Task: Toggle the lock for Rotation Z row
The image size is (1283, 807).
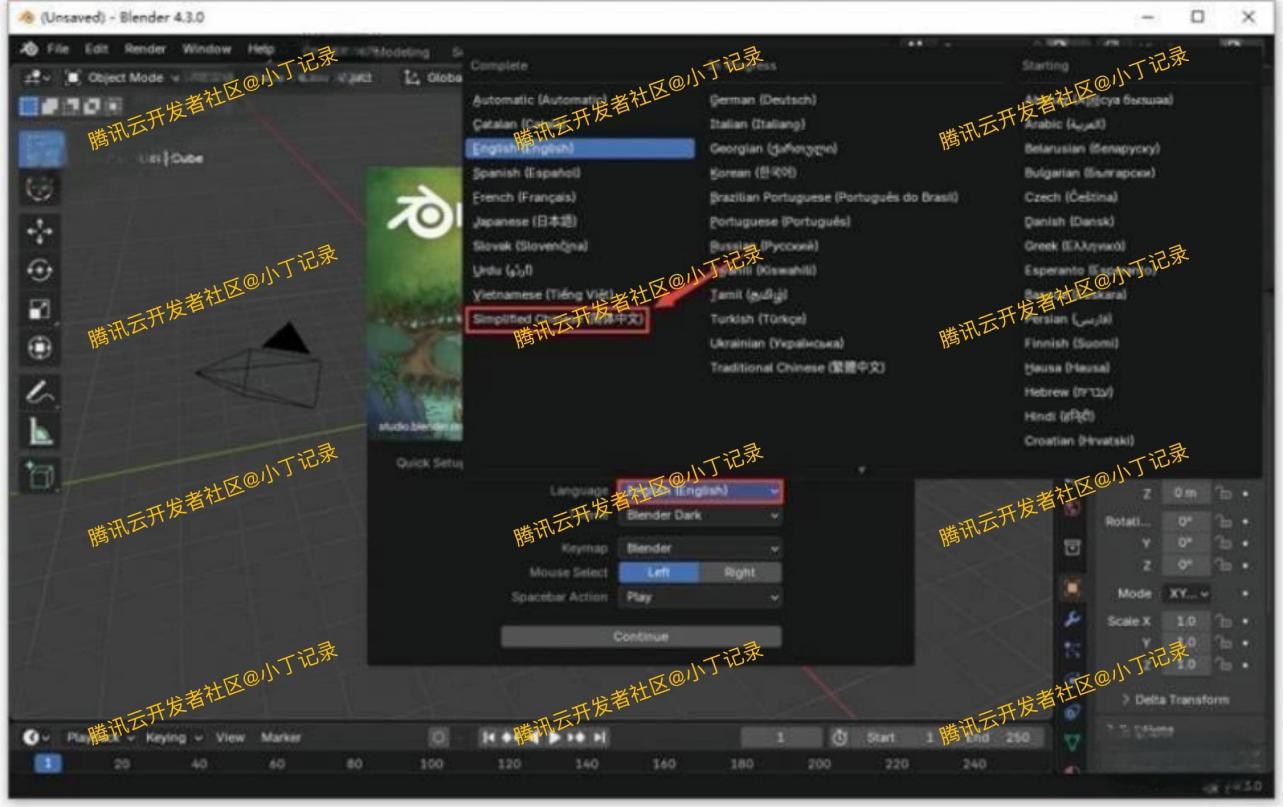Action: 1222,565
